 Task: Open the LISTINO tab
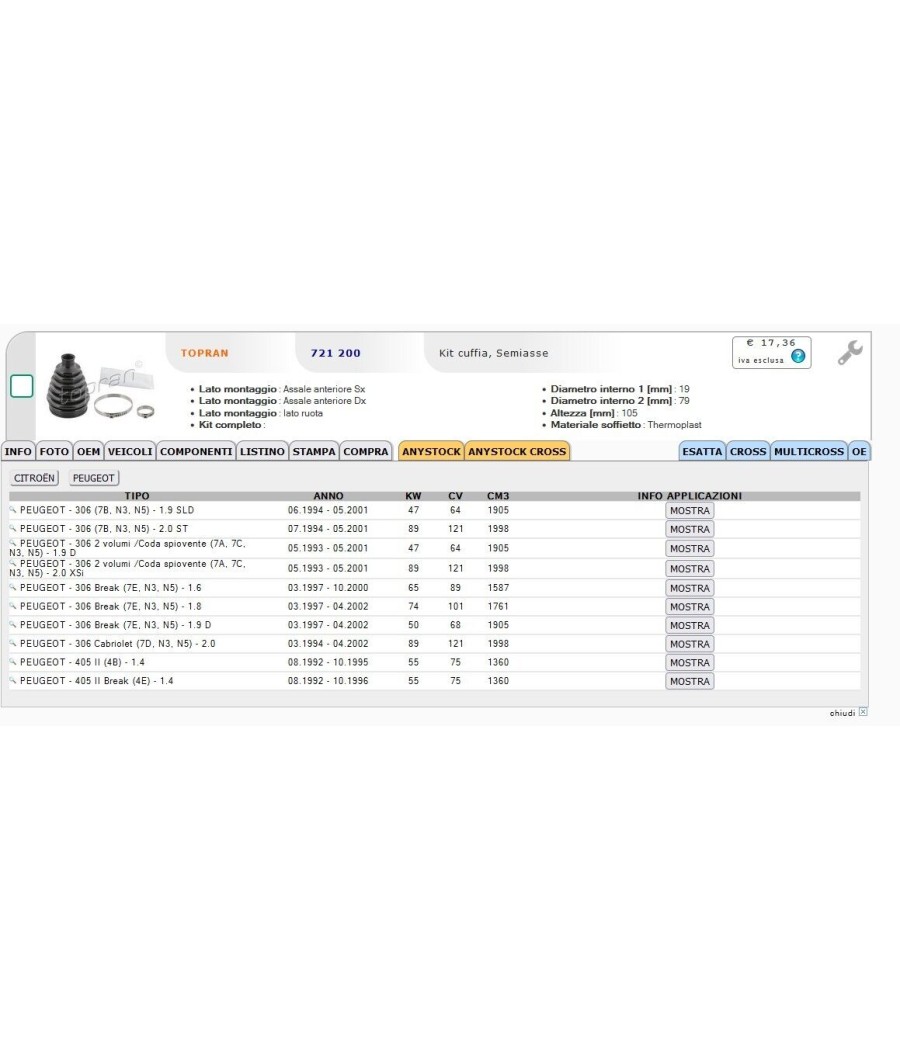pyautogui.click(x=262, y=451)
